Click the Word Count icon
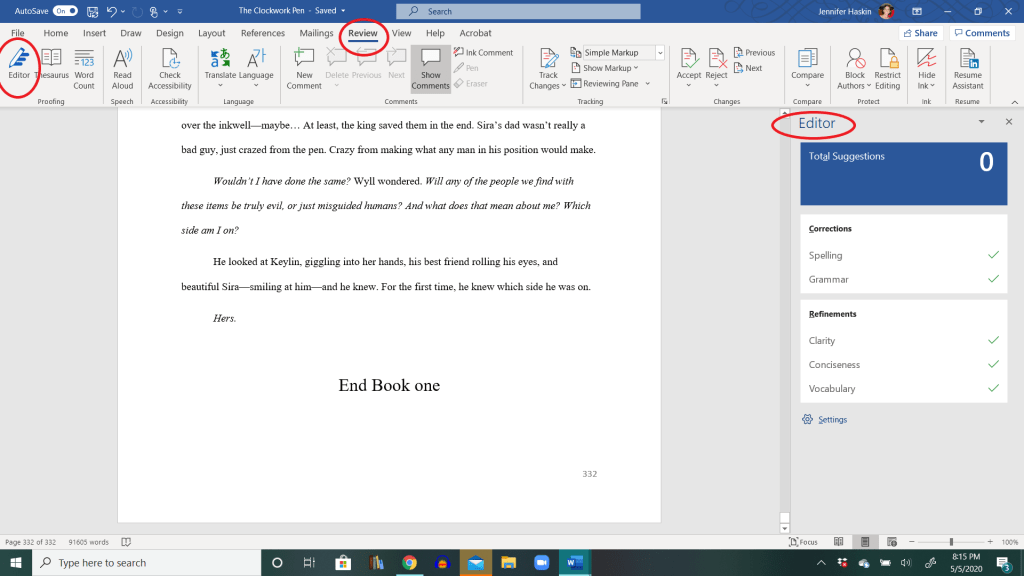The height and width of the screenshot is (576, 1024). point(84,66)
